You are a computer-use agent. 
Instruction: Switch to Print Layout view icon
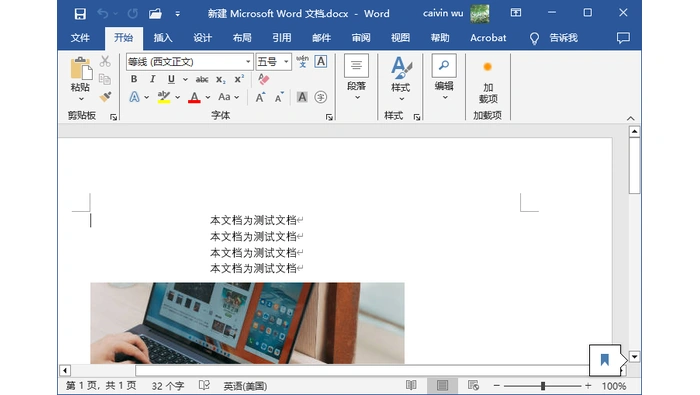point(442,385)
